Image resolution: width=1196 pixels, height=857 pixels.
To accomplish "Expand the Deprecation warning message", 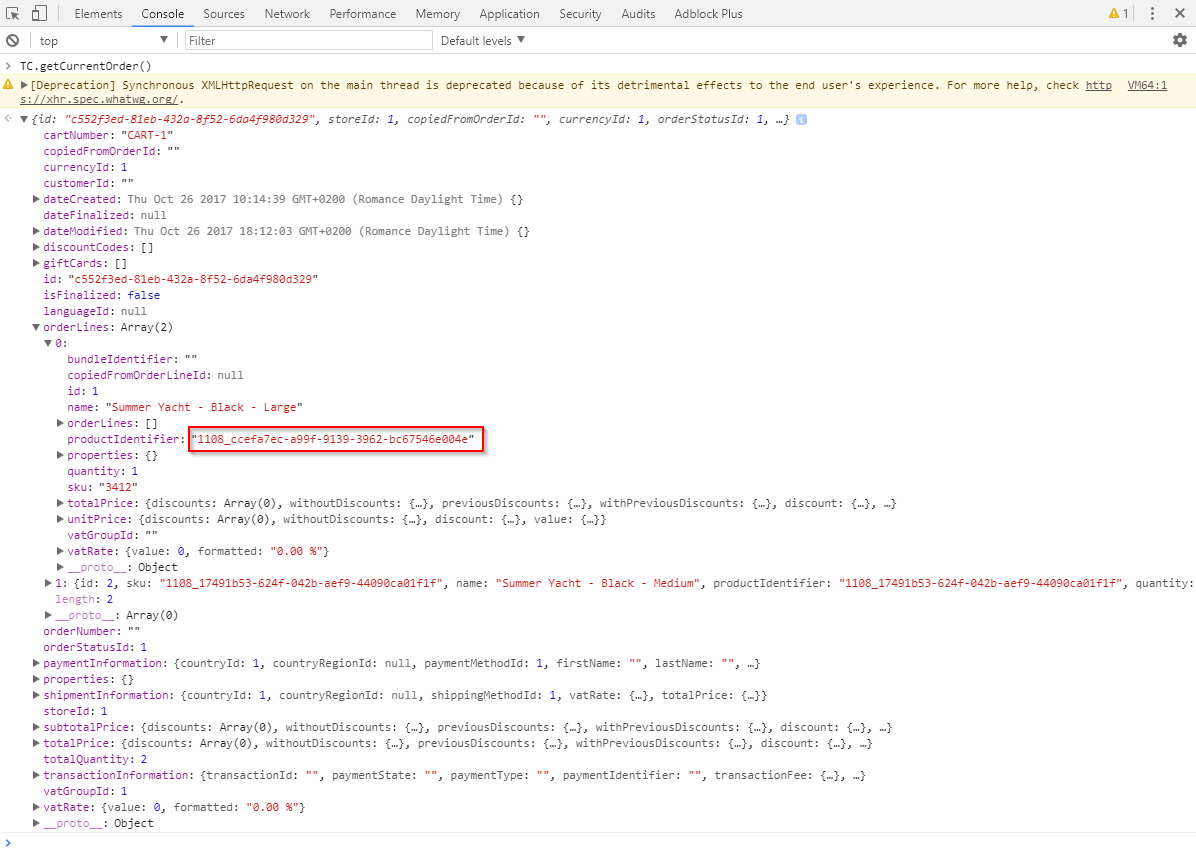I will point(24,85).
